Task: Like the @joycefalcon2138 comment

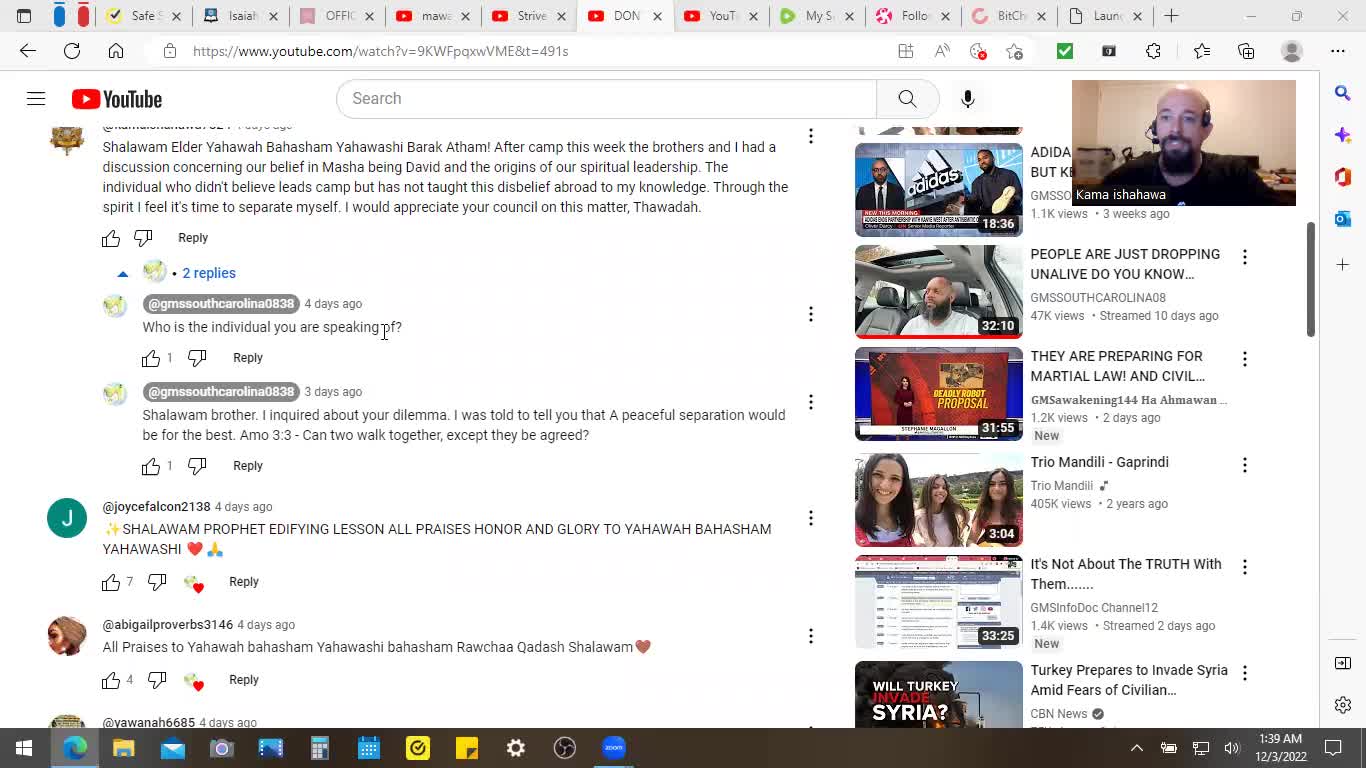Action: 111,582
